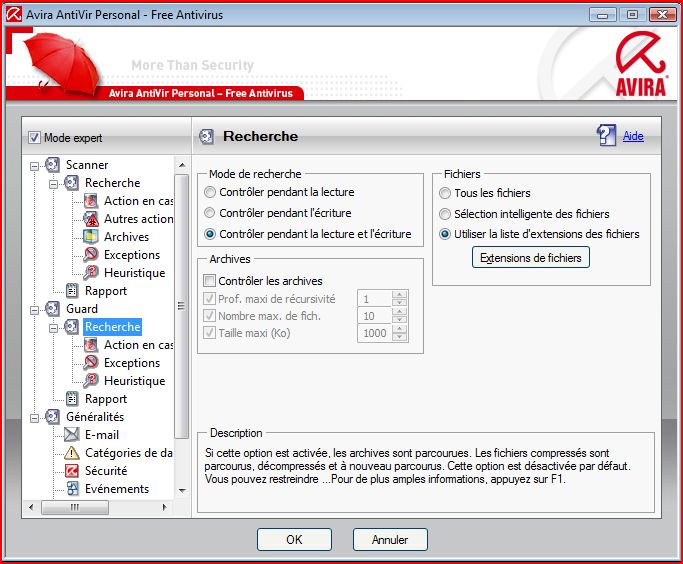683x564 pixels.
Task: Collapse the Scanner tree node
Action: click(x=34, y=166)
